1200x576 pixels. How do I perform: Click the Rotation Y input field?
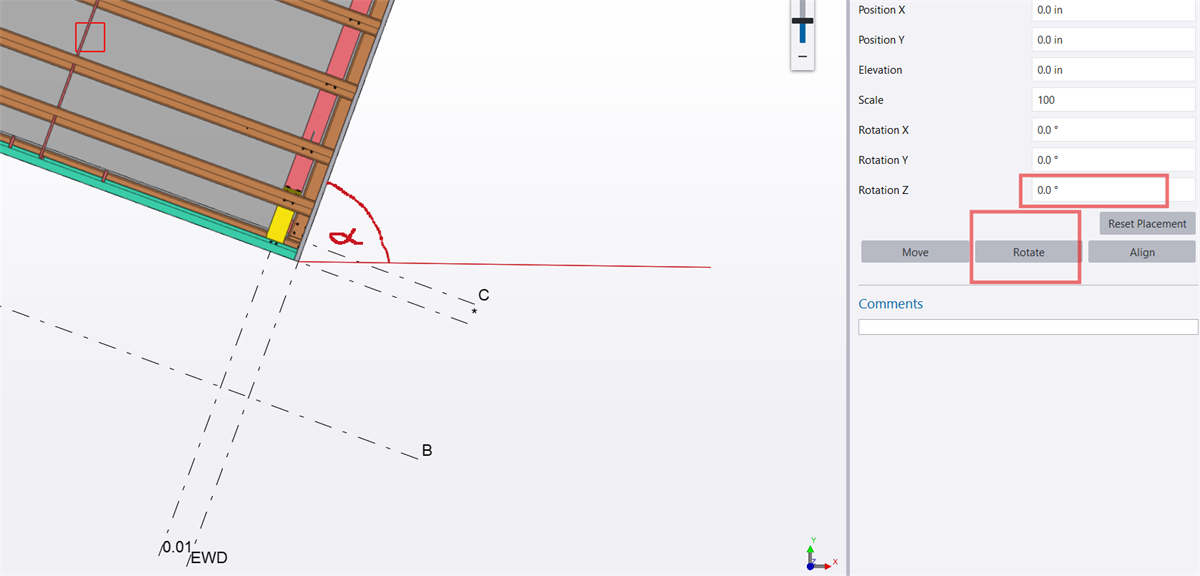[x=1112, y=159]
